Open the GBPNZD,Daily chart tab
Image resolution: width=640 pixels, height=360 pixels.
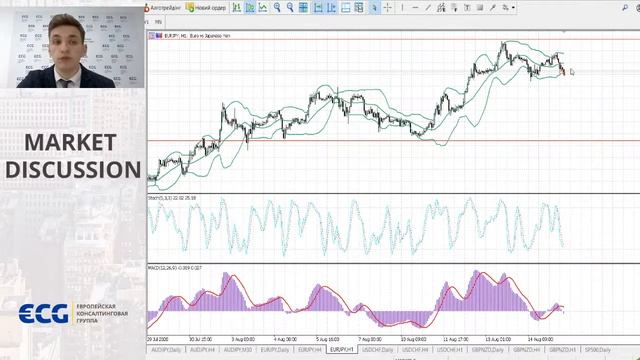488,350
